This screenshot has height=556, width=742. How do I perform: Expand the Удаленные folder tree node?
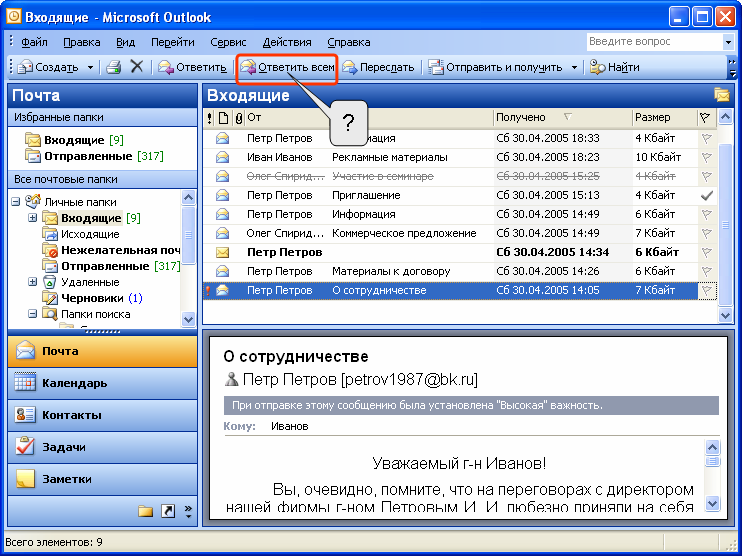click(x=32, y=282)
